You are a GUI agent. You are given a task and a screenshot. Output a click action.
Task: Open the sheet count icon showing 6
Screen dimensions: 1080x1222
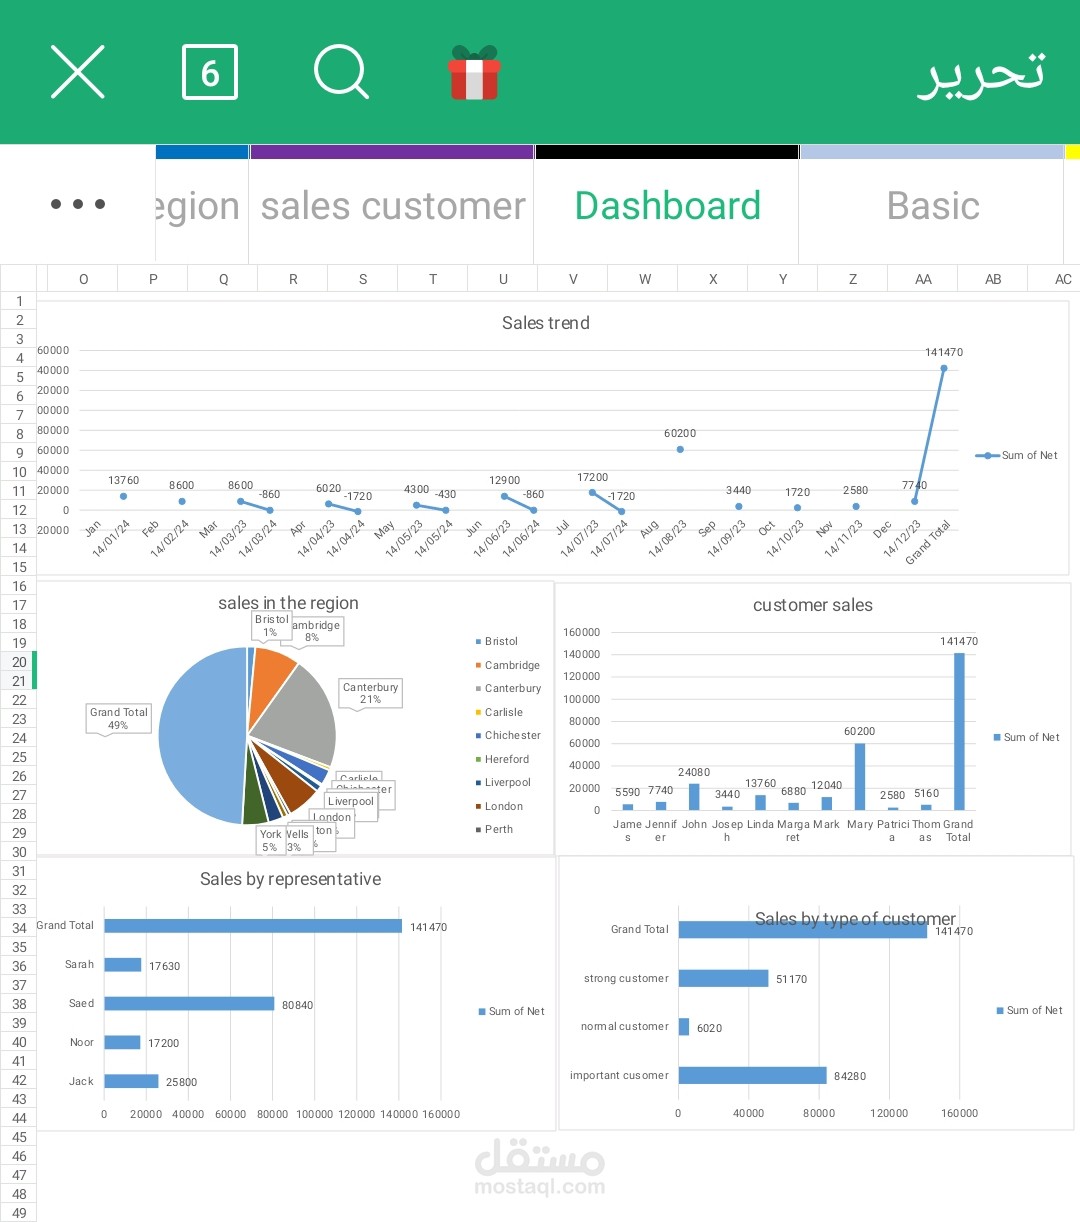[210, 72]
